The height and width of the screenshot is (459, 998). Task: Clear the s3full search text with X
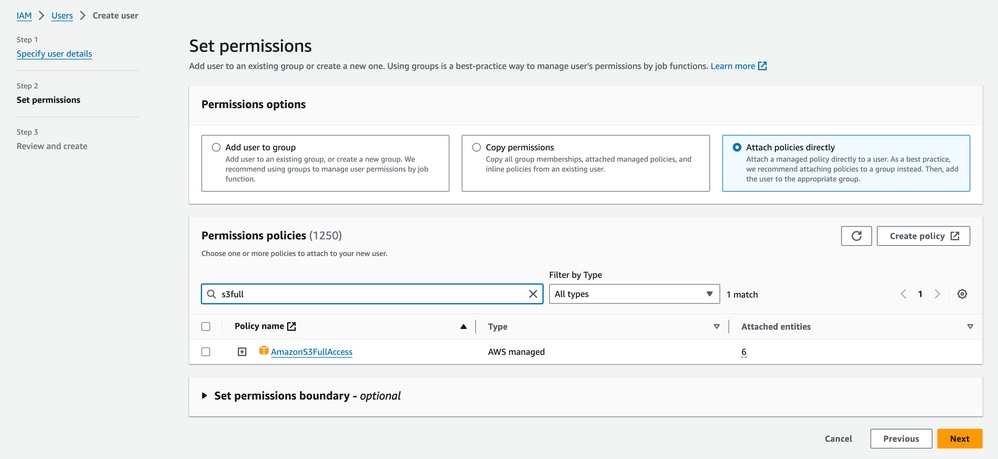533,294
